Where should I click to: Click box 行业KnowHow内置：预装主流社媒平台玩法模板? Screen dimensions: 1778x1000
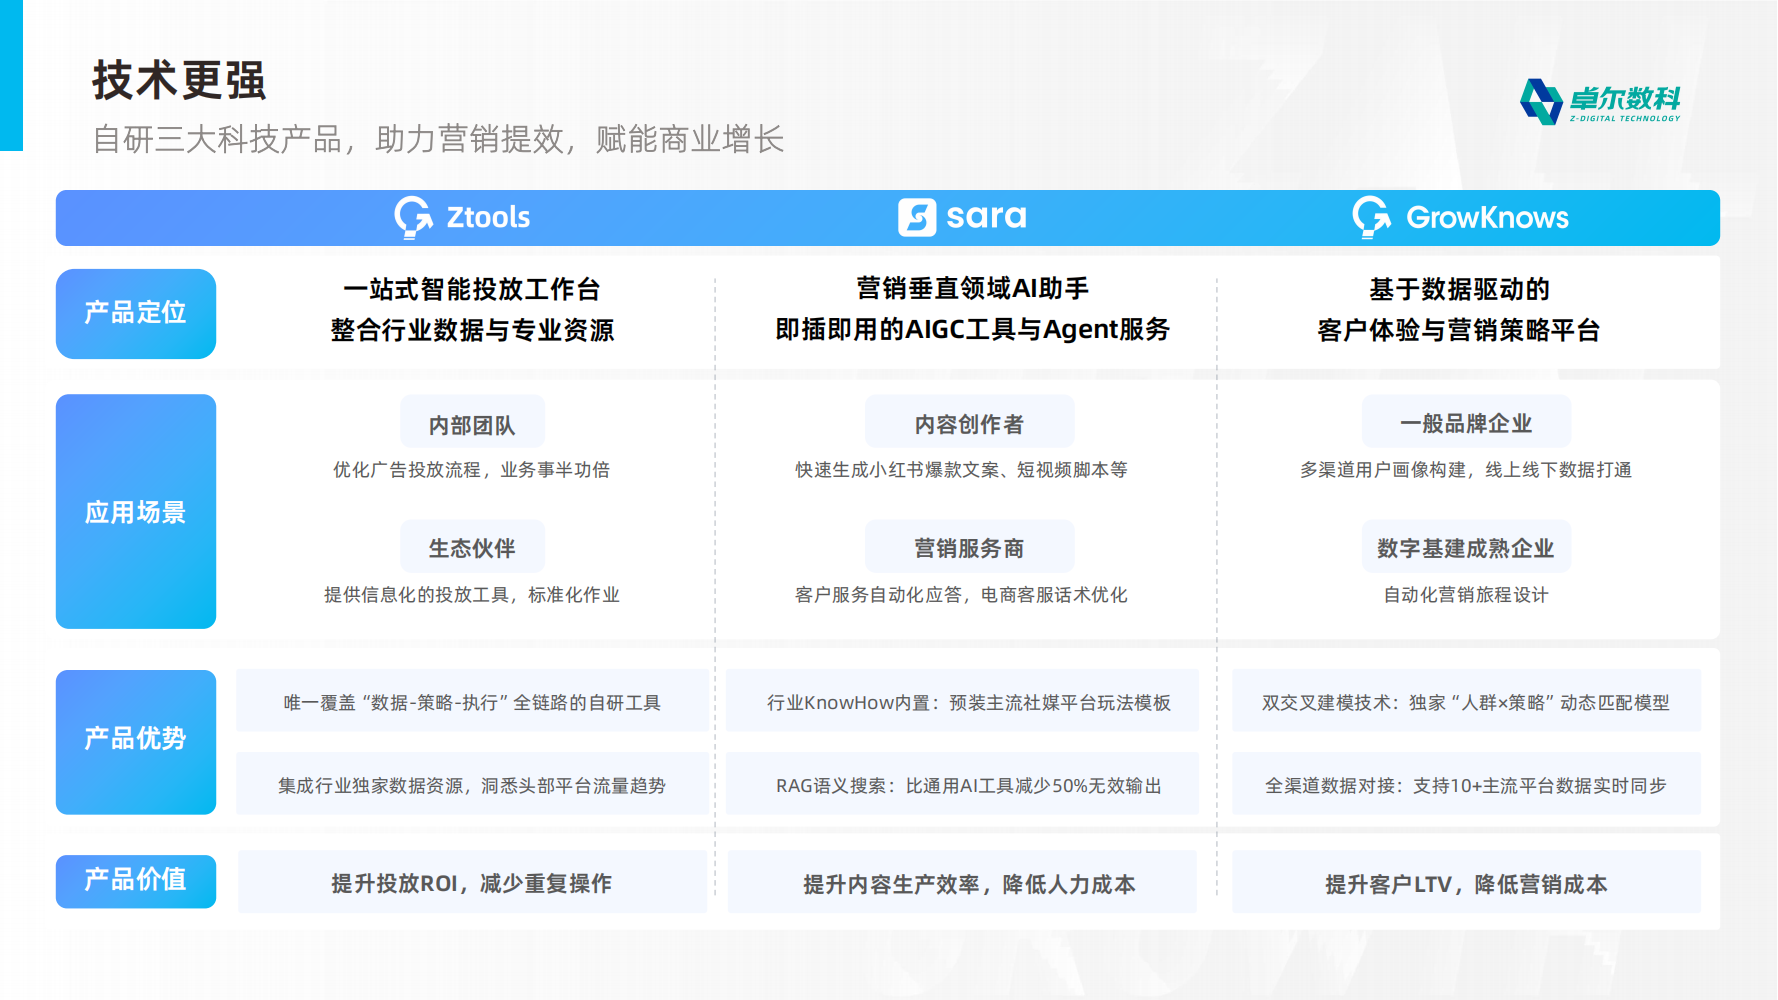click(963, 701)
